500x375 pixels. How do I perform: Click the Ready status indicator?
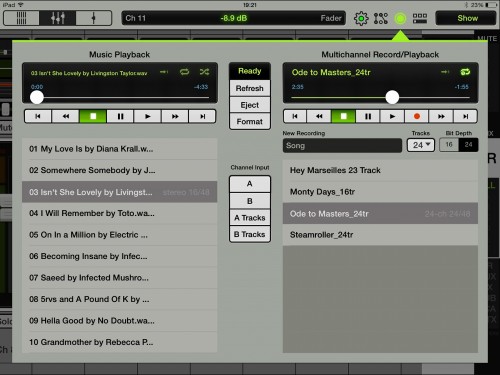tap(250, 71)
